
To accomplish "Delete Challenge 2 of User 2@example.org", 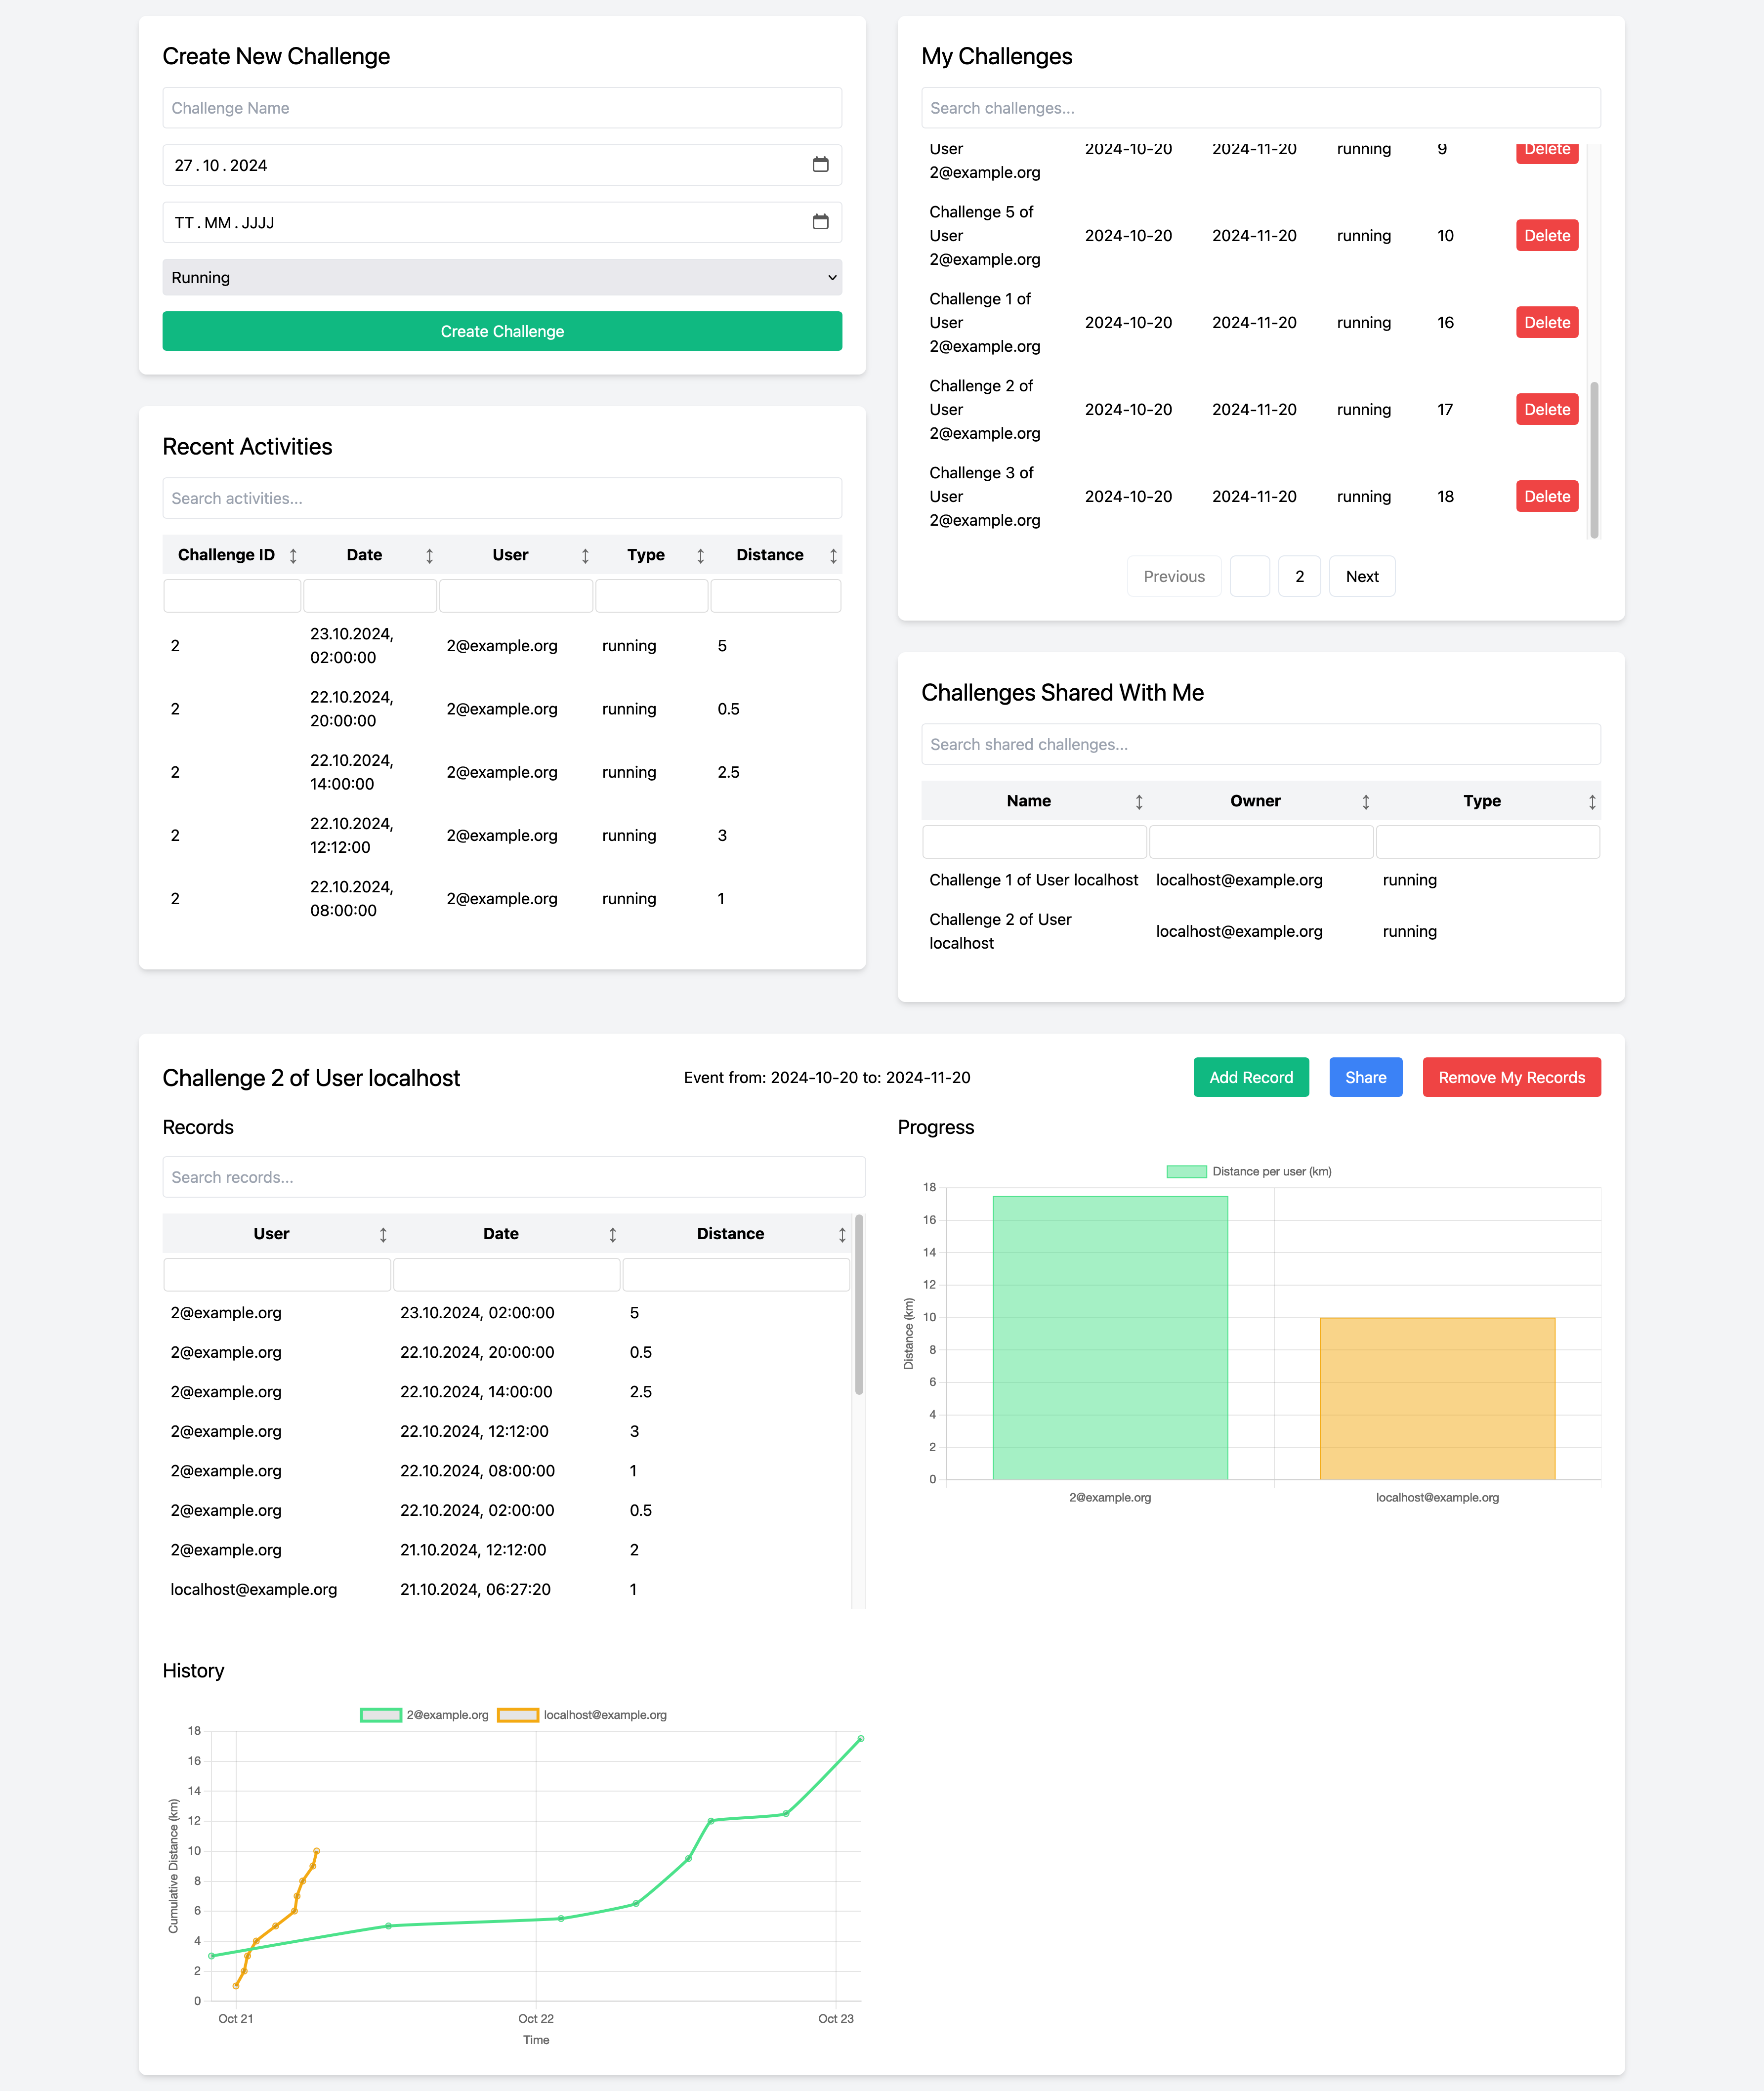I will [x=1547, y=409].
